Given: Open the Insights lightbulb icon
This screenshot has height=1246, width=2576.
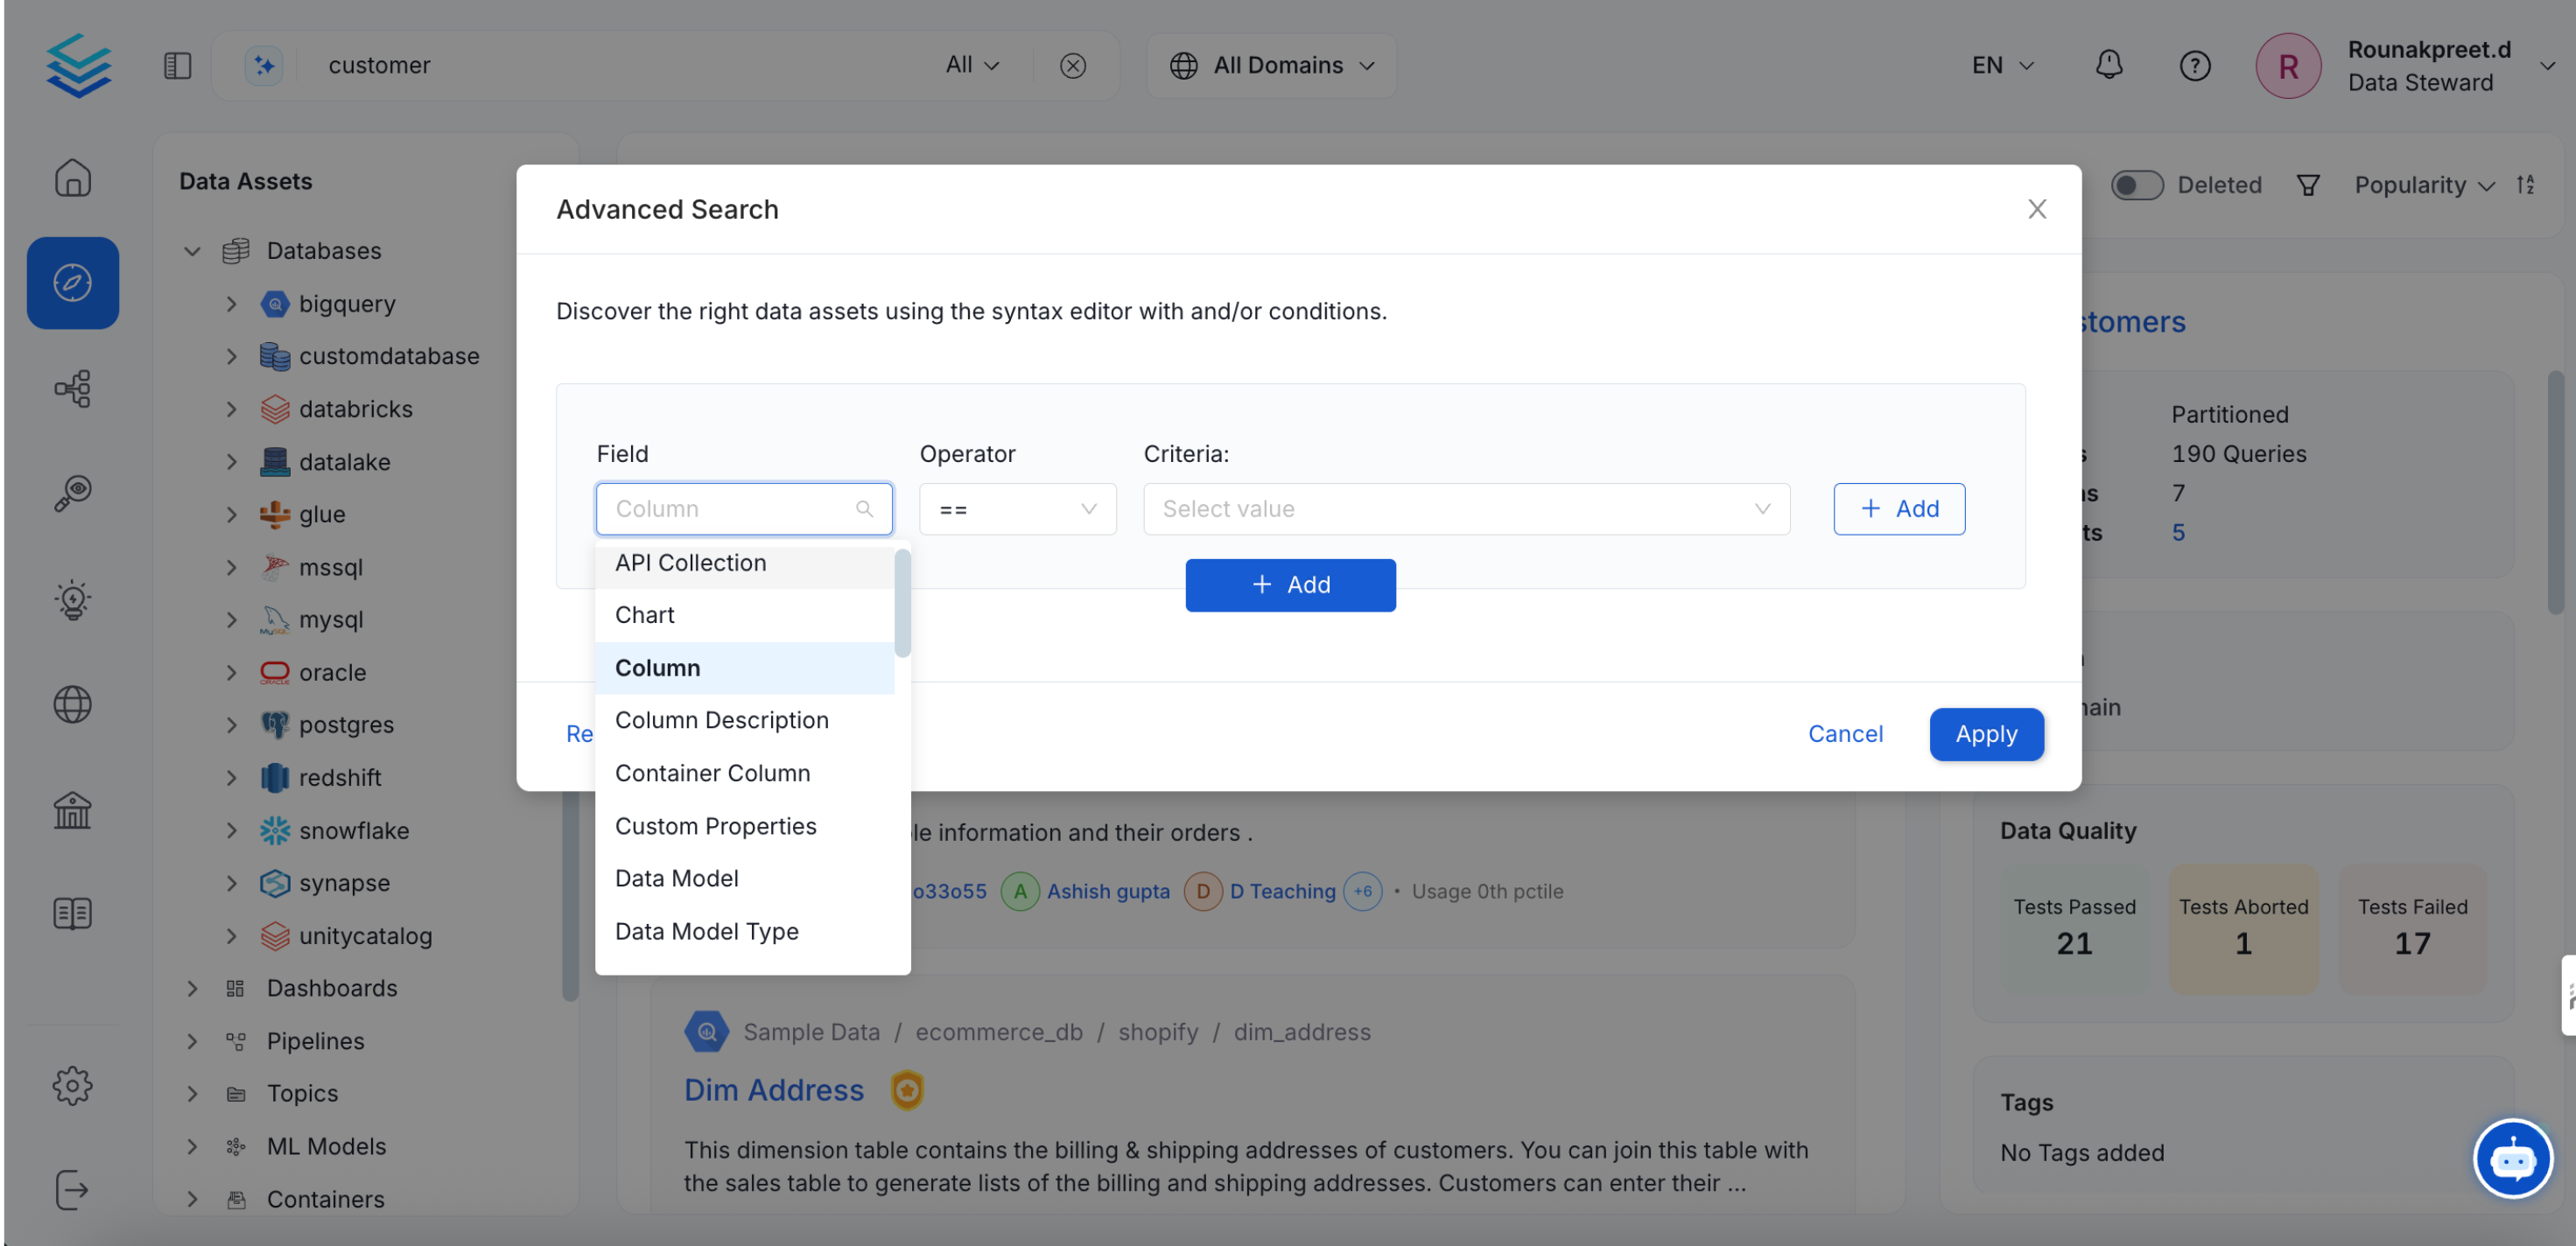Looking at the screenshot, I should pos(72,599).
